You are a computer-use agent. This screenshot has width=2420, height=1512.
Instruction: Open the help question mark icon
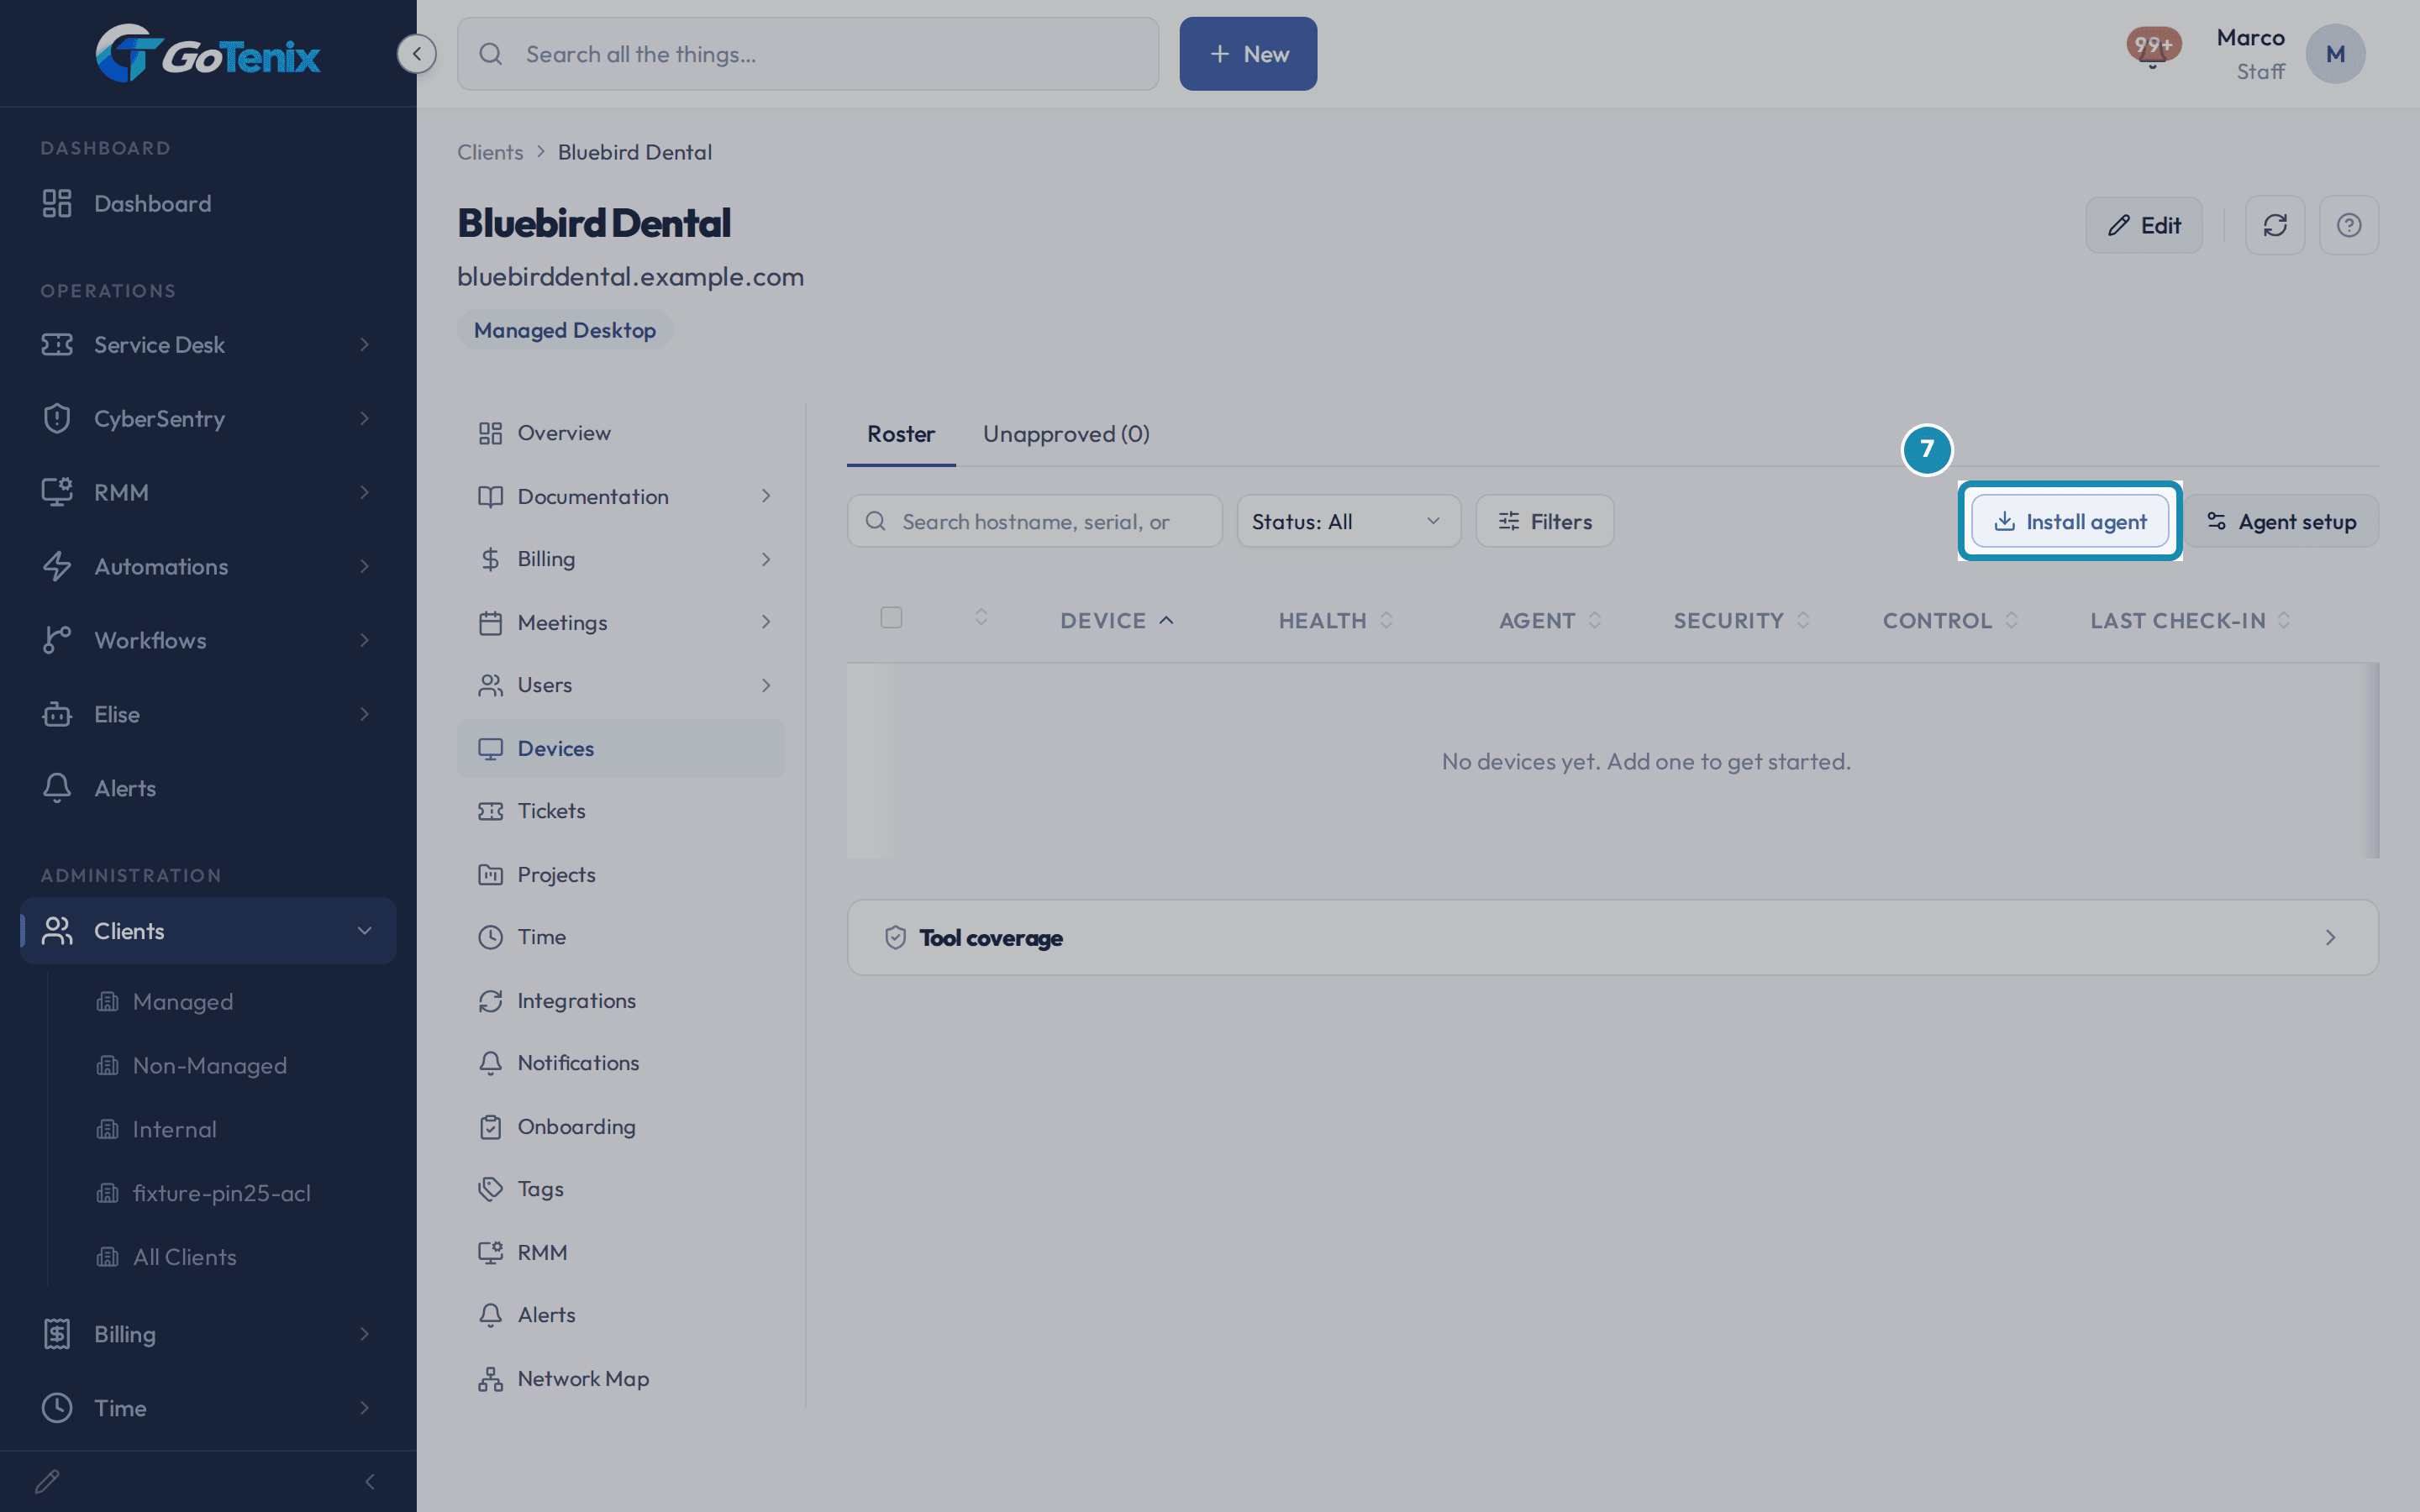click(2348, 225)
